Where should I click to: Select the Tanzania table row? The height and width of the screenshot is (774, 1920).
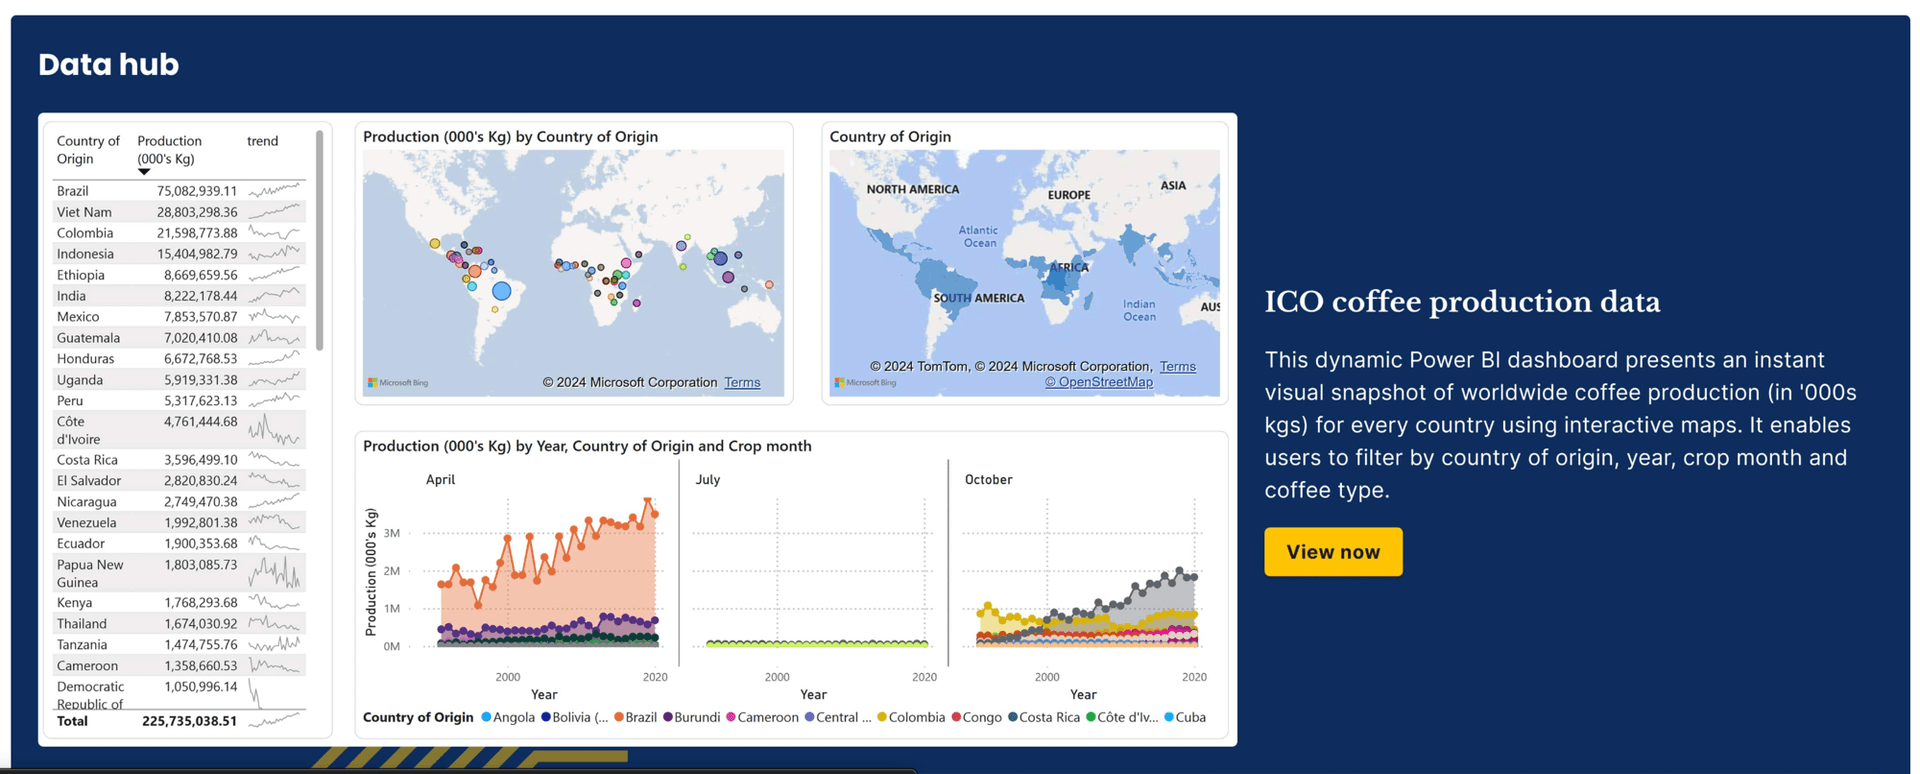[x=179, y=645]
